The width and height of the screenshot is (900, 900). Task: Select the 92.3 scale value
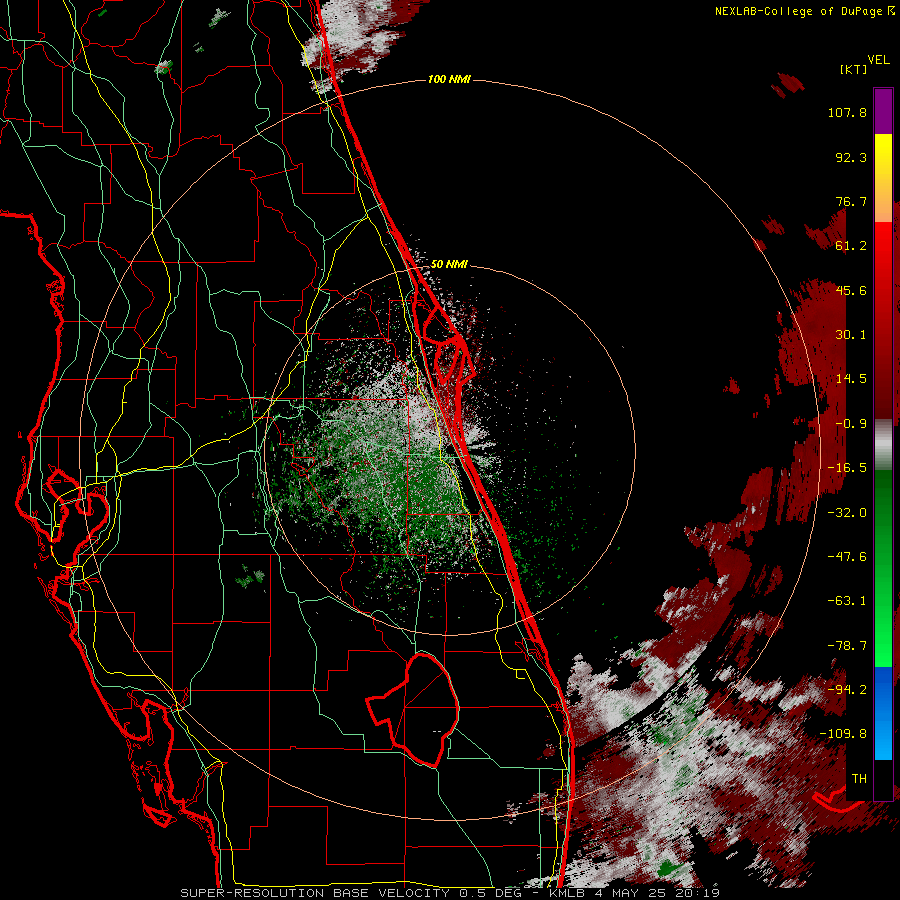[x=851, y=157]
